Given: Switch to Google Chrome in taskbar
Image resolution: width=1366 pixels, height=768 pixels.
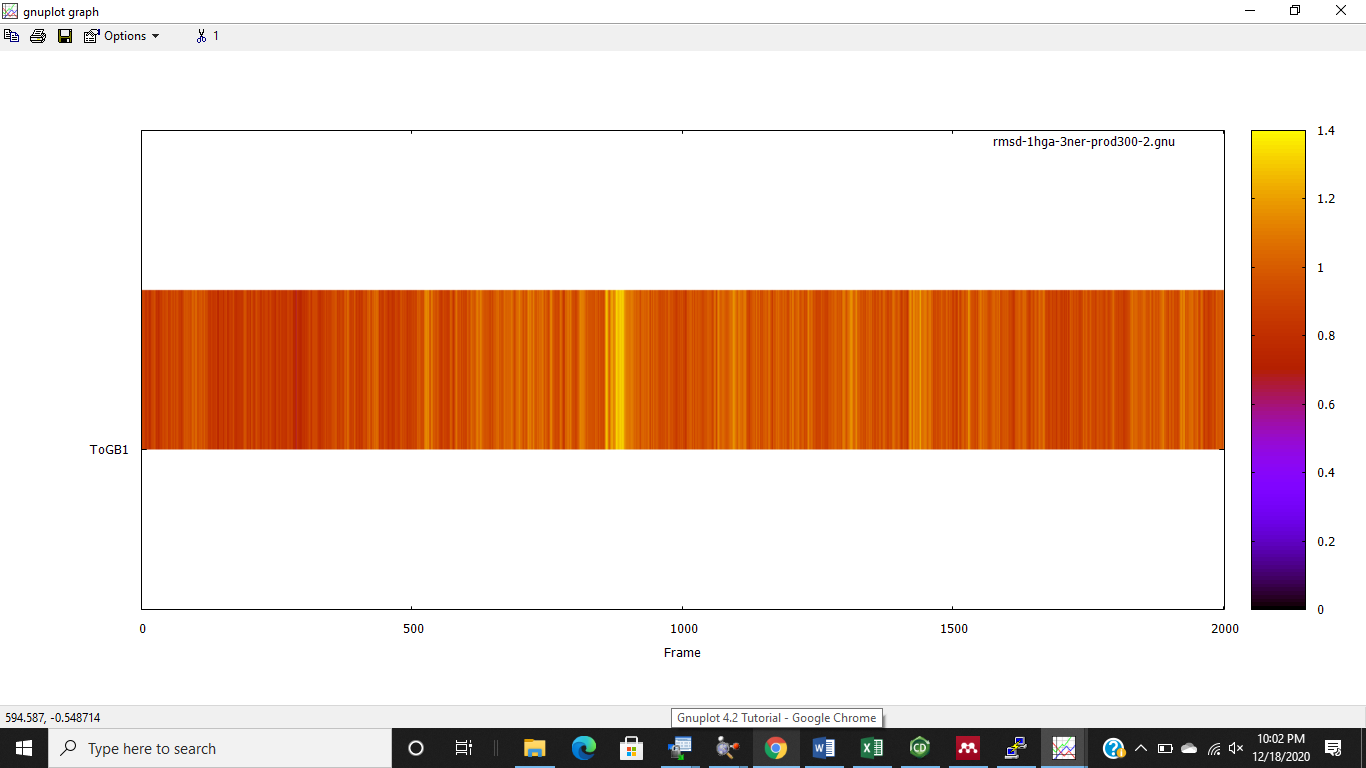Looking at the screenshot, I should click(x=776, y=748).
